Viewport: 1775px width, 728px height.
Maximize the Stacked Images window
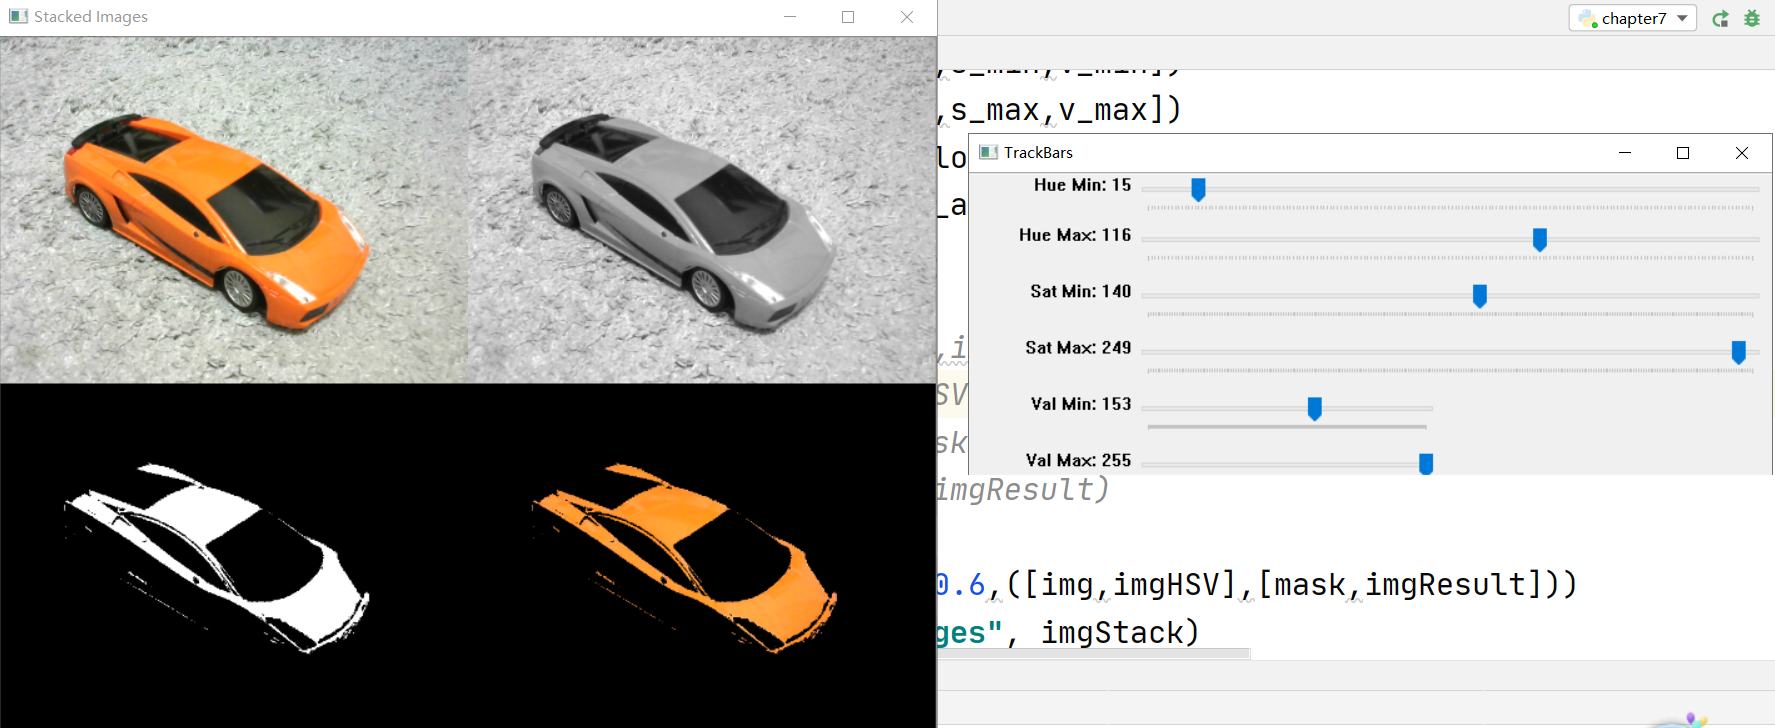(848, 17)
